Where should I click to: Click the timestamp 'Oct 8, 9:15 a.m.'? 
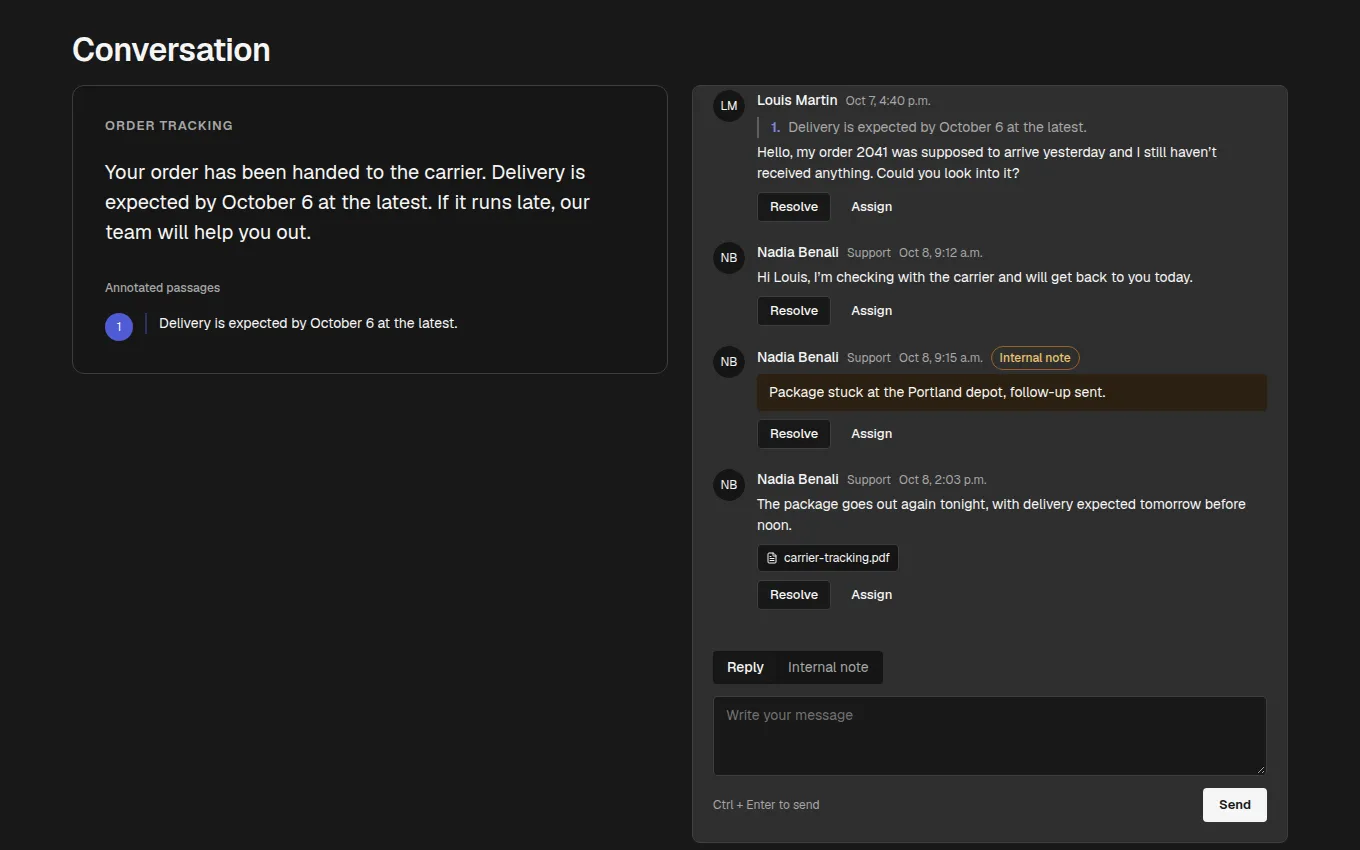(941, 358)
